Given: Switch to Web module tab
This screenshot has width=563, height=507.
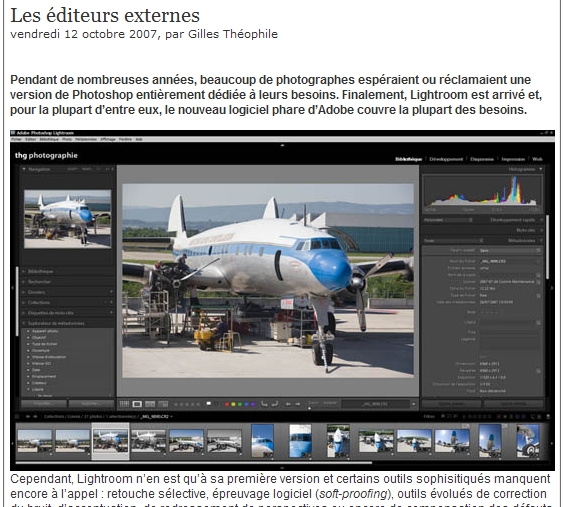Looking at the screenshot, I should (x=538, y=159).
